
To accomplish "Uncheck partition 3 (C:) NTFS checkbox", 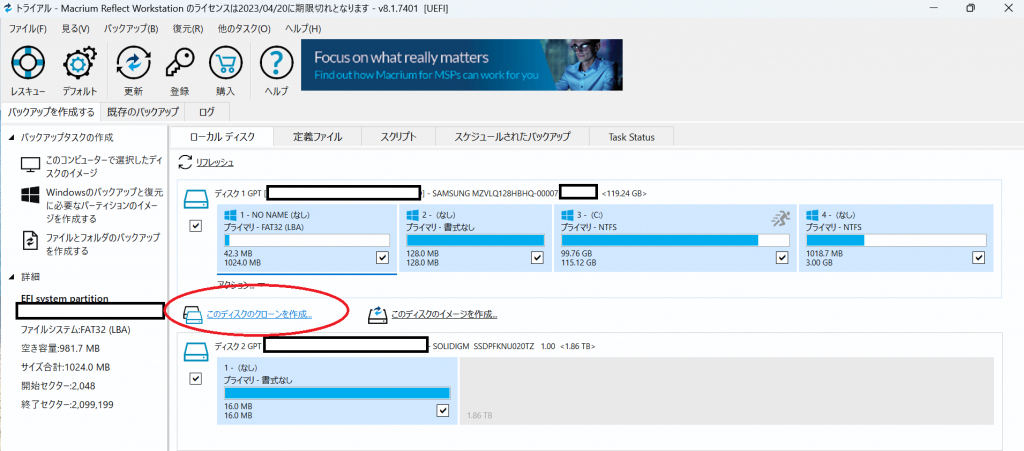I will click(782, 258).
